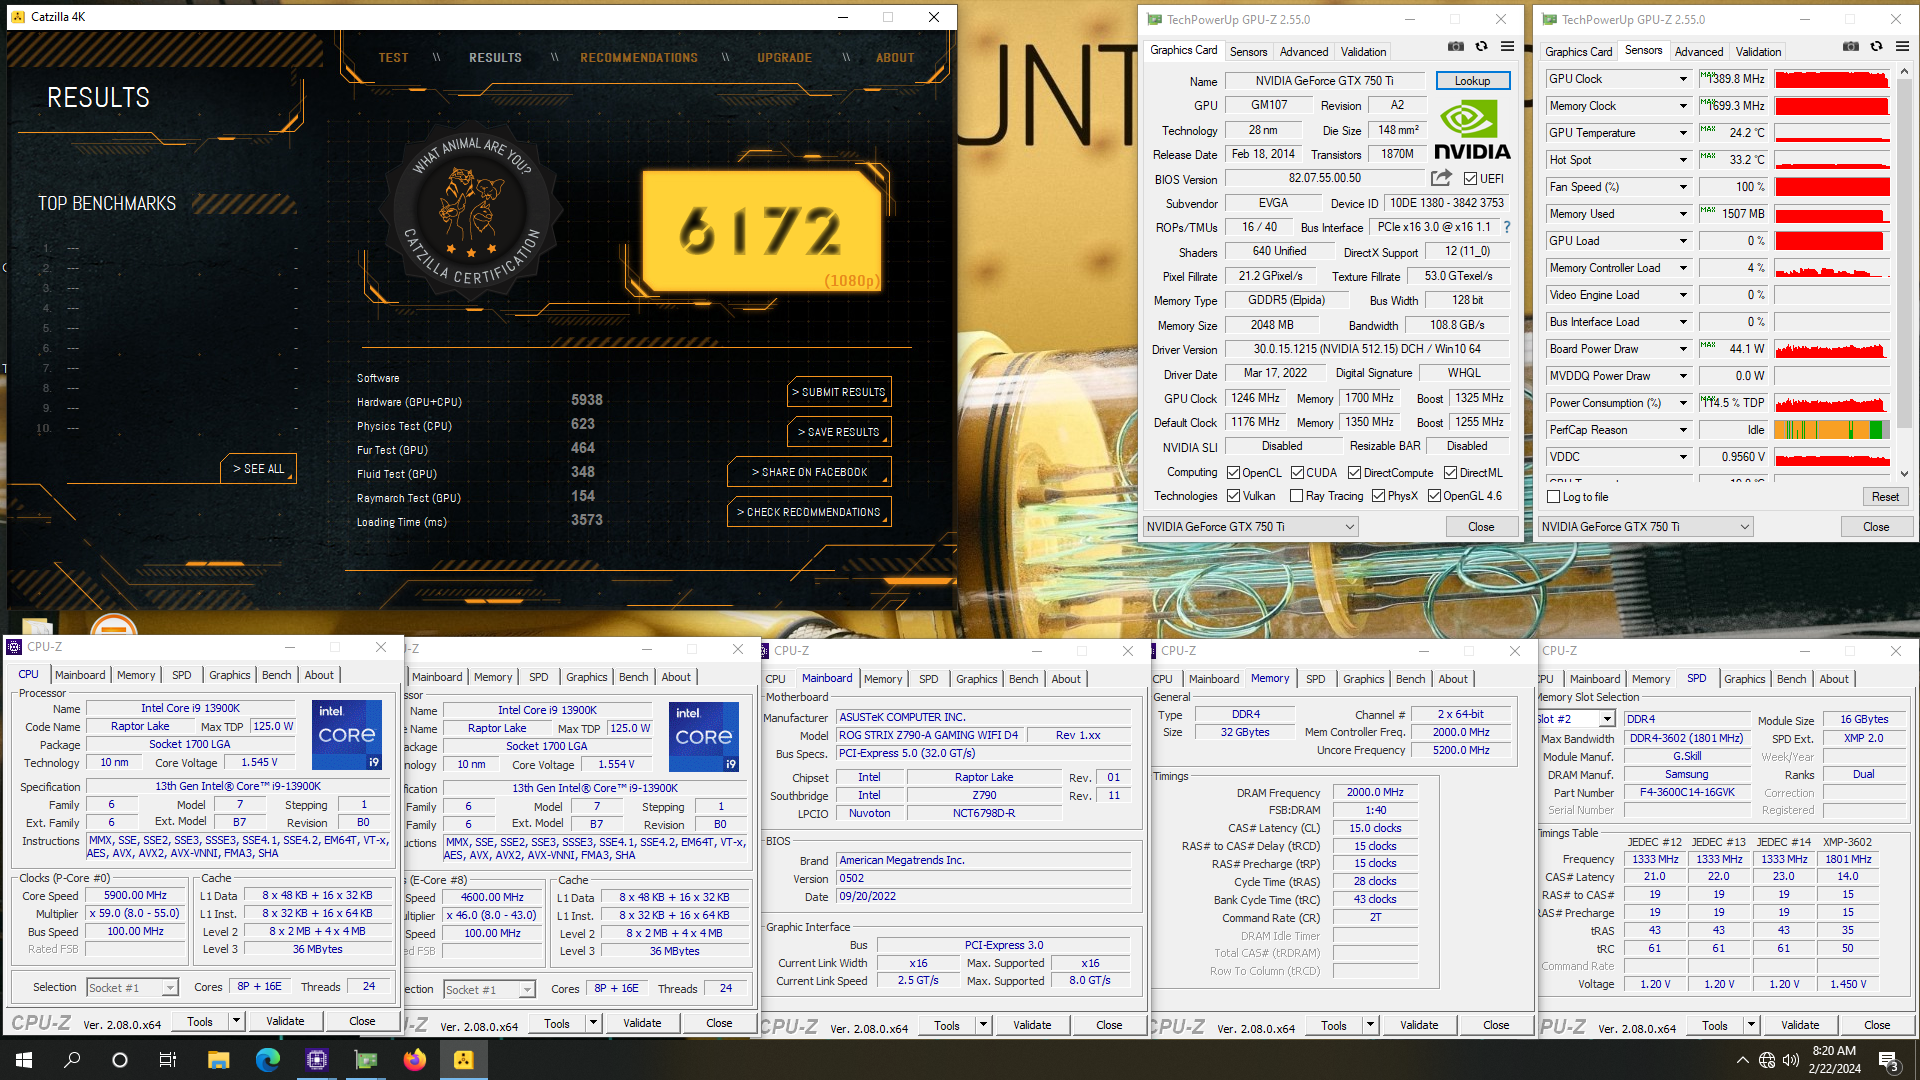The image size is (1920, 1080).
Task: Toggle OpenCL checkbox
Action: (x=1234, y=473)
